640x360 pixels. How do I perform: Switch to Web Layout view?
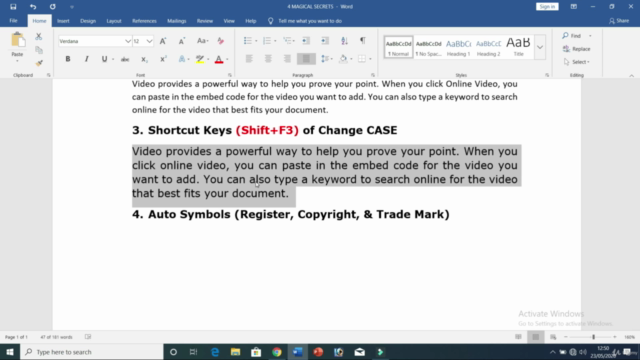(x=553, y=337)
